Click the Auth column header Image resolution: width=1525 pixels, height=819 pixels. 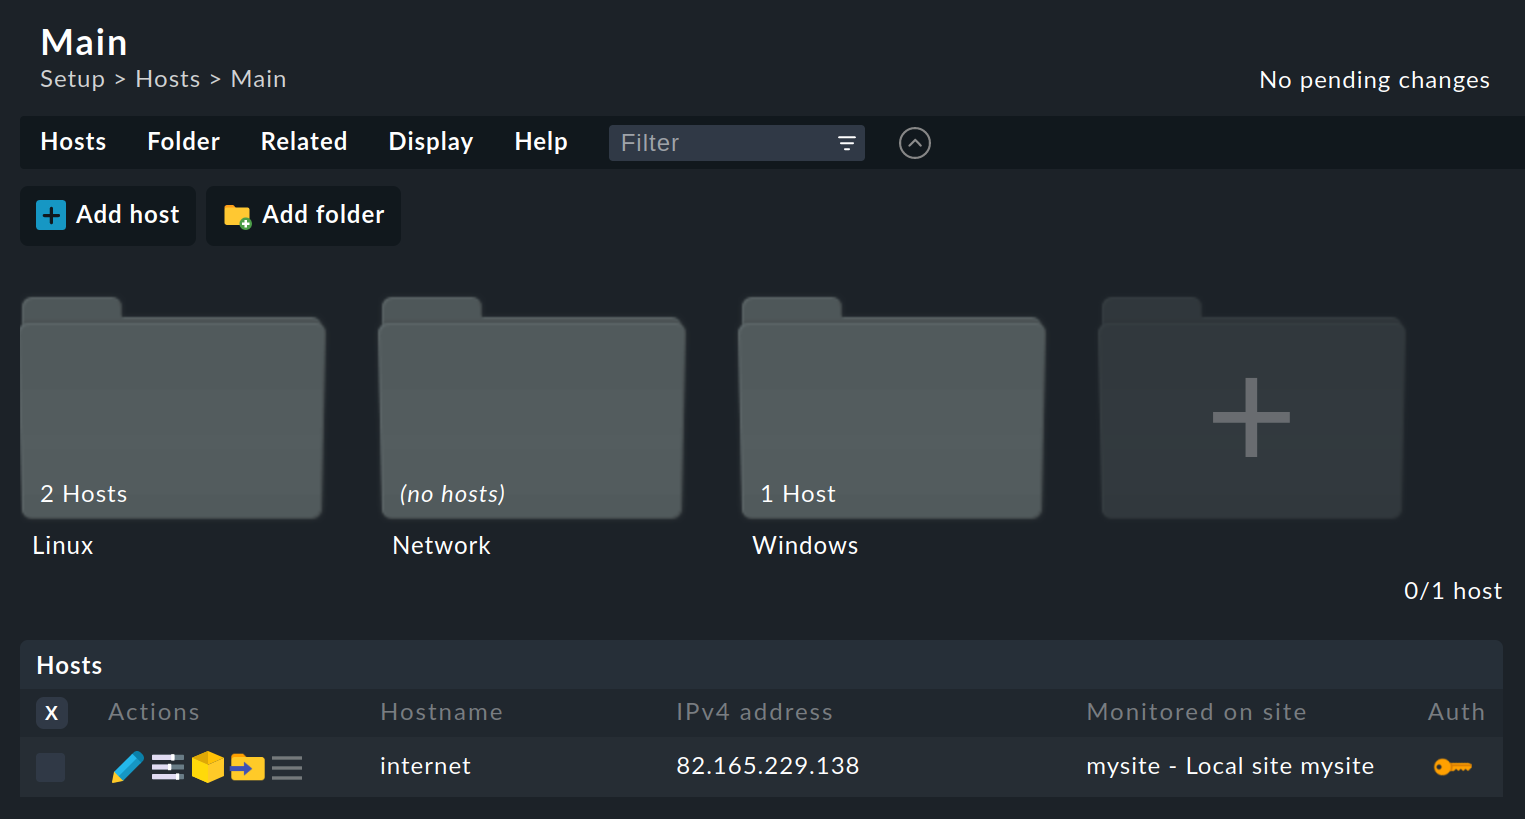click(1456, 712)
